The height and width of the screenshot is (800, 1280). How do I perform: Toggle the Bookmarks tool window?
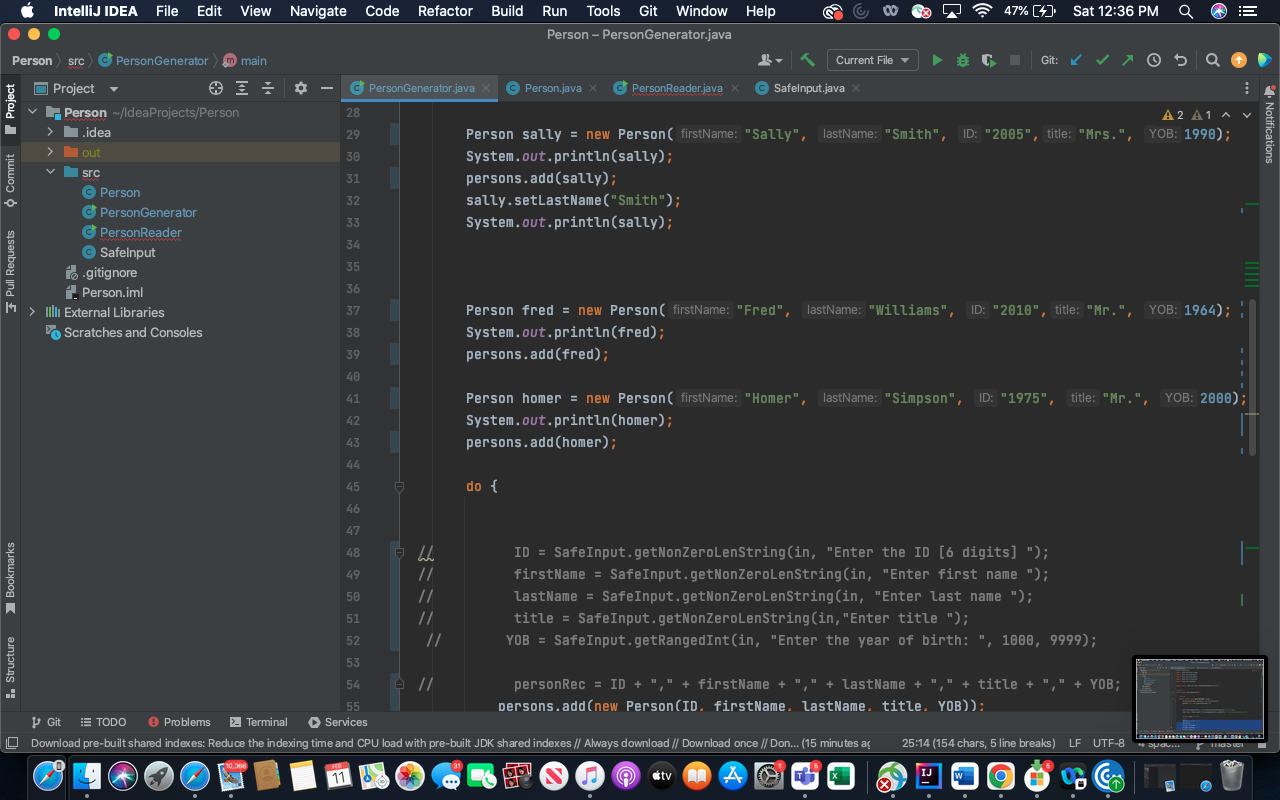[x=10, y=578]
